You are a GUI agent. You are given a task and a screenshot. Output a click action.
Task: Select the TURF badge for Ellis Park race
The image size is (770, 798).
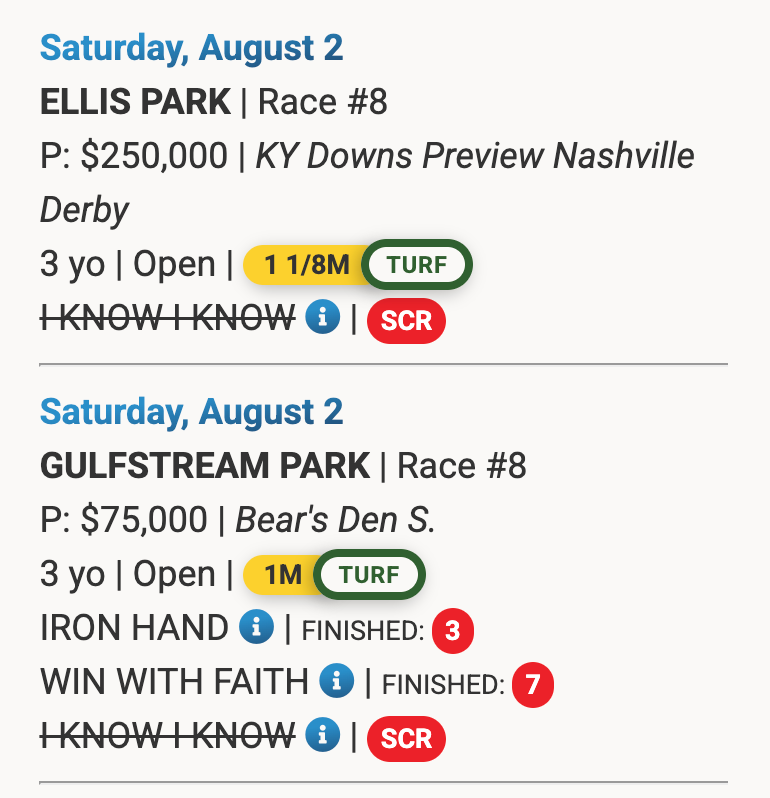(416, 265)
